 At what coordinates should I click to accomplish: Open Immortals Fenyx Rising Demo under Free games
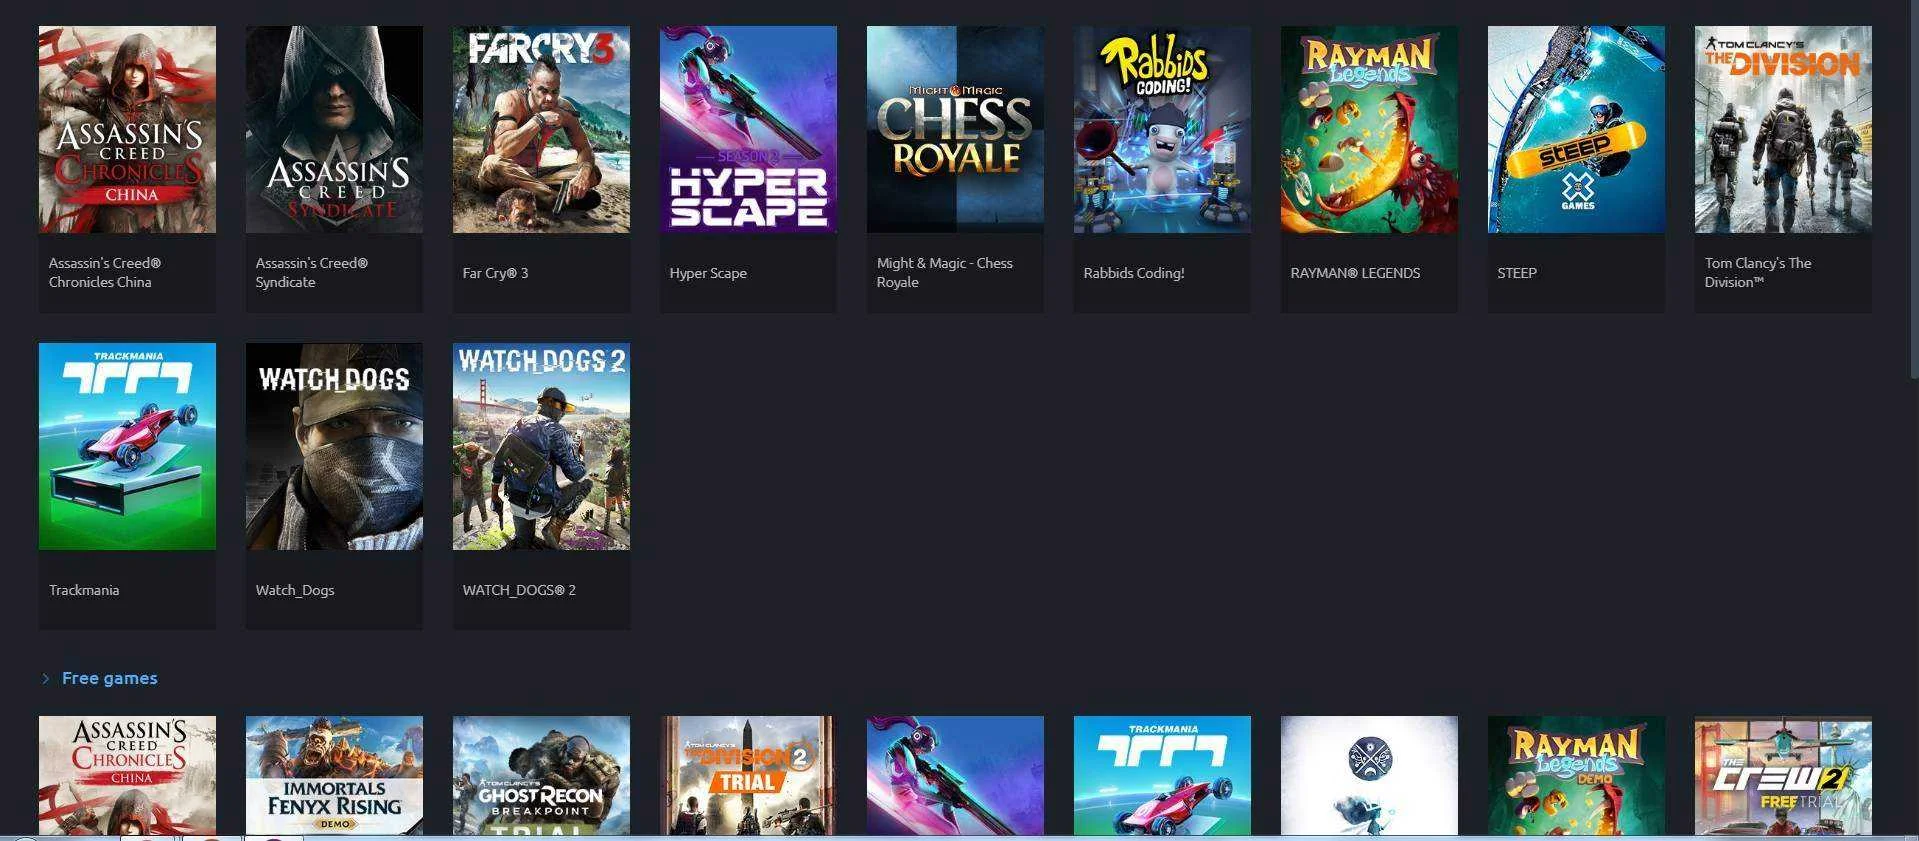pos(334,775)
